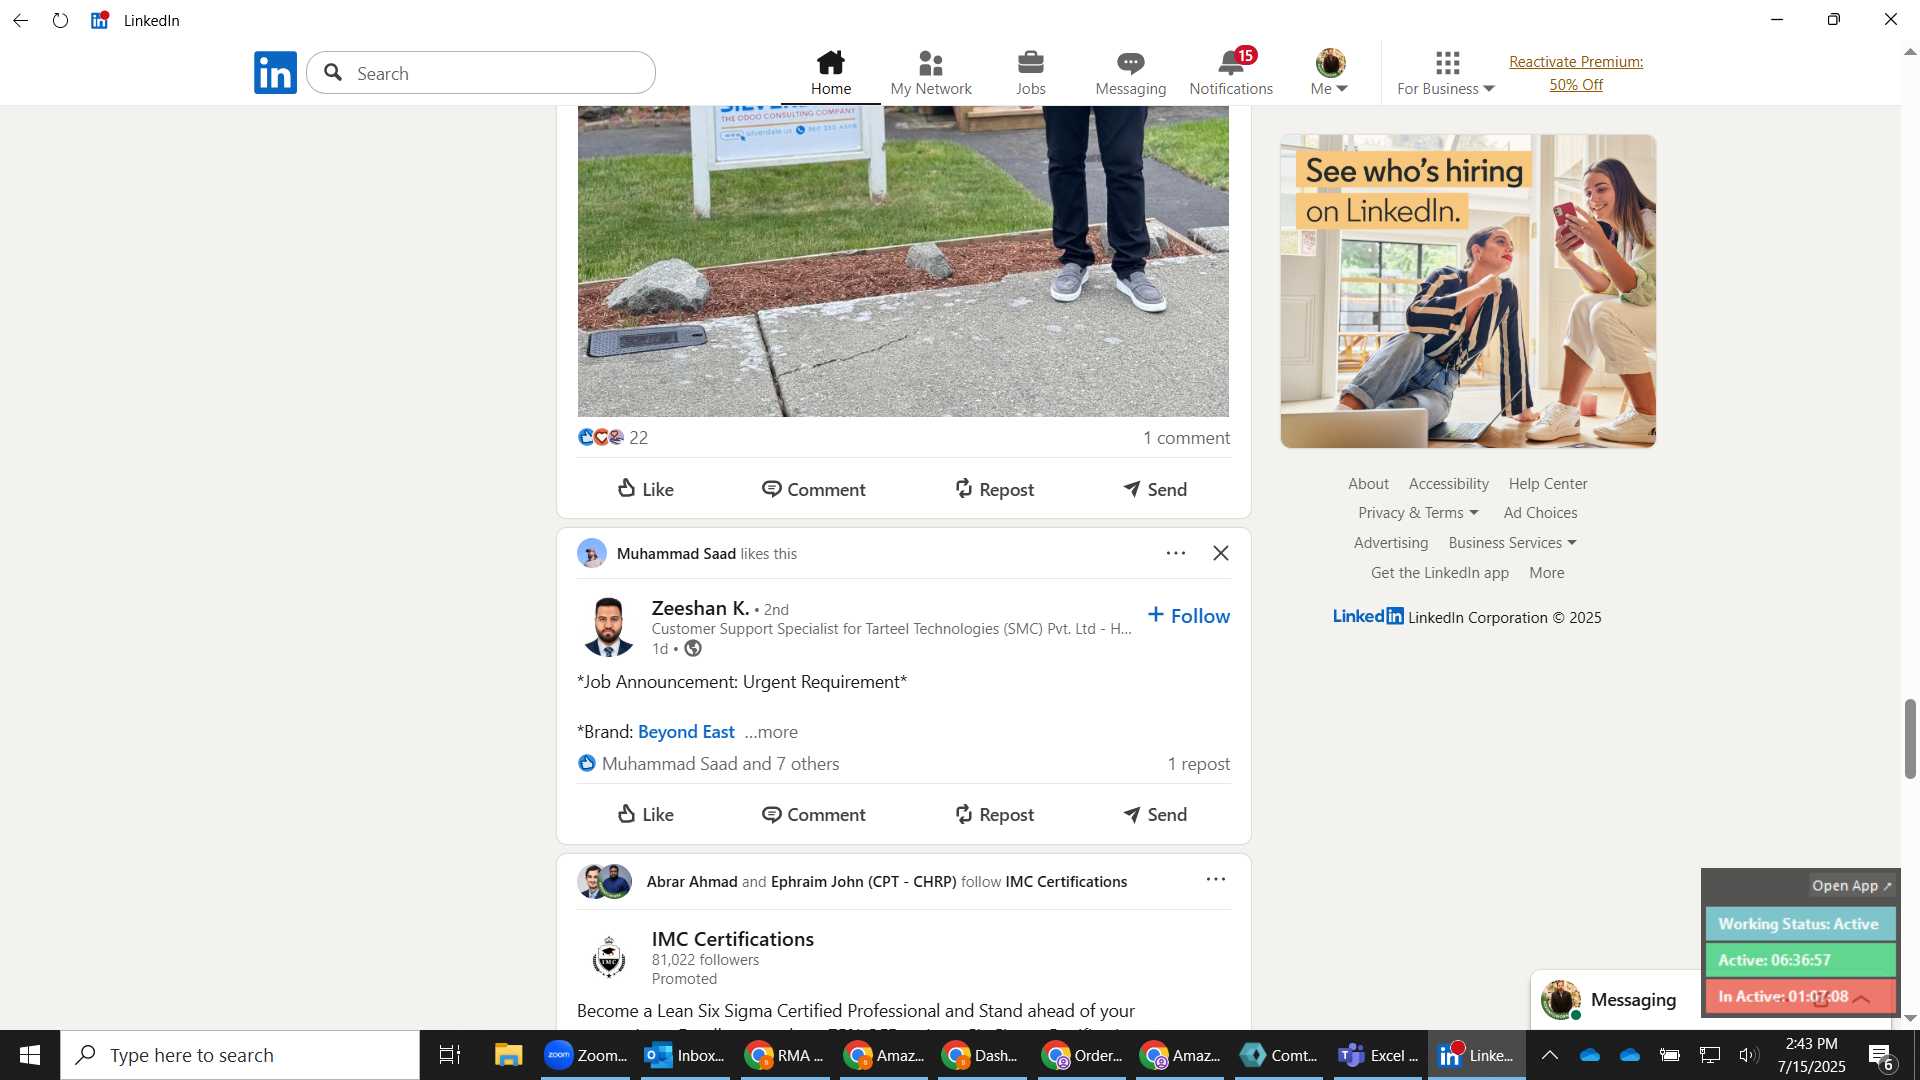Follow Zeeshan K.
The height and width of the screenshot is (1080, 1920).
pyautogui.click(x=1189, y=616)
